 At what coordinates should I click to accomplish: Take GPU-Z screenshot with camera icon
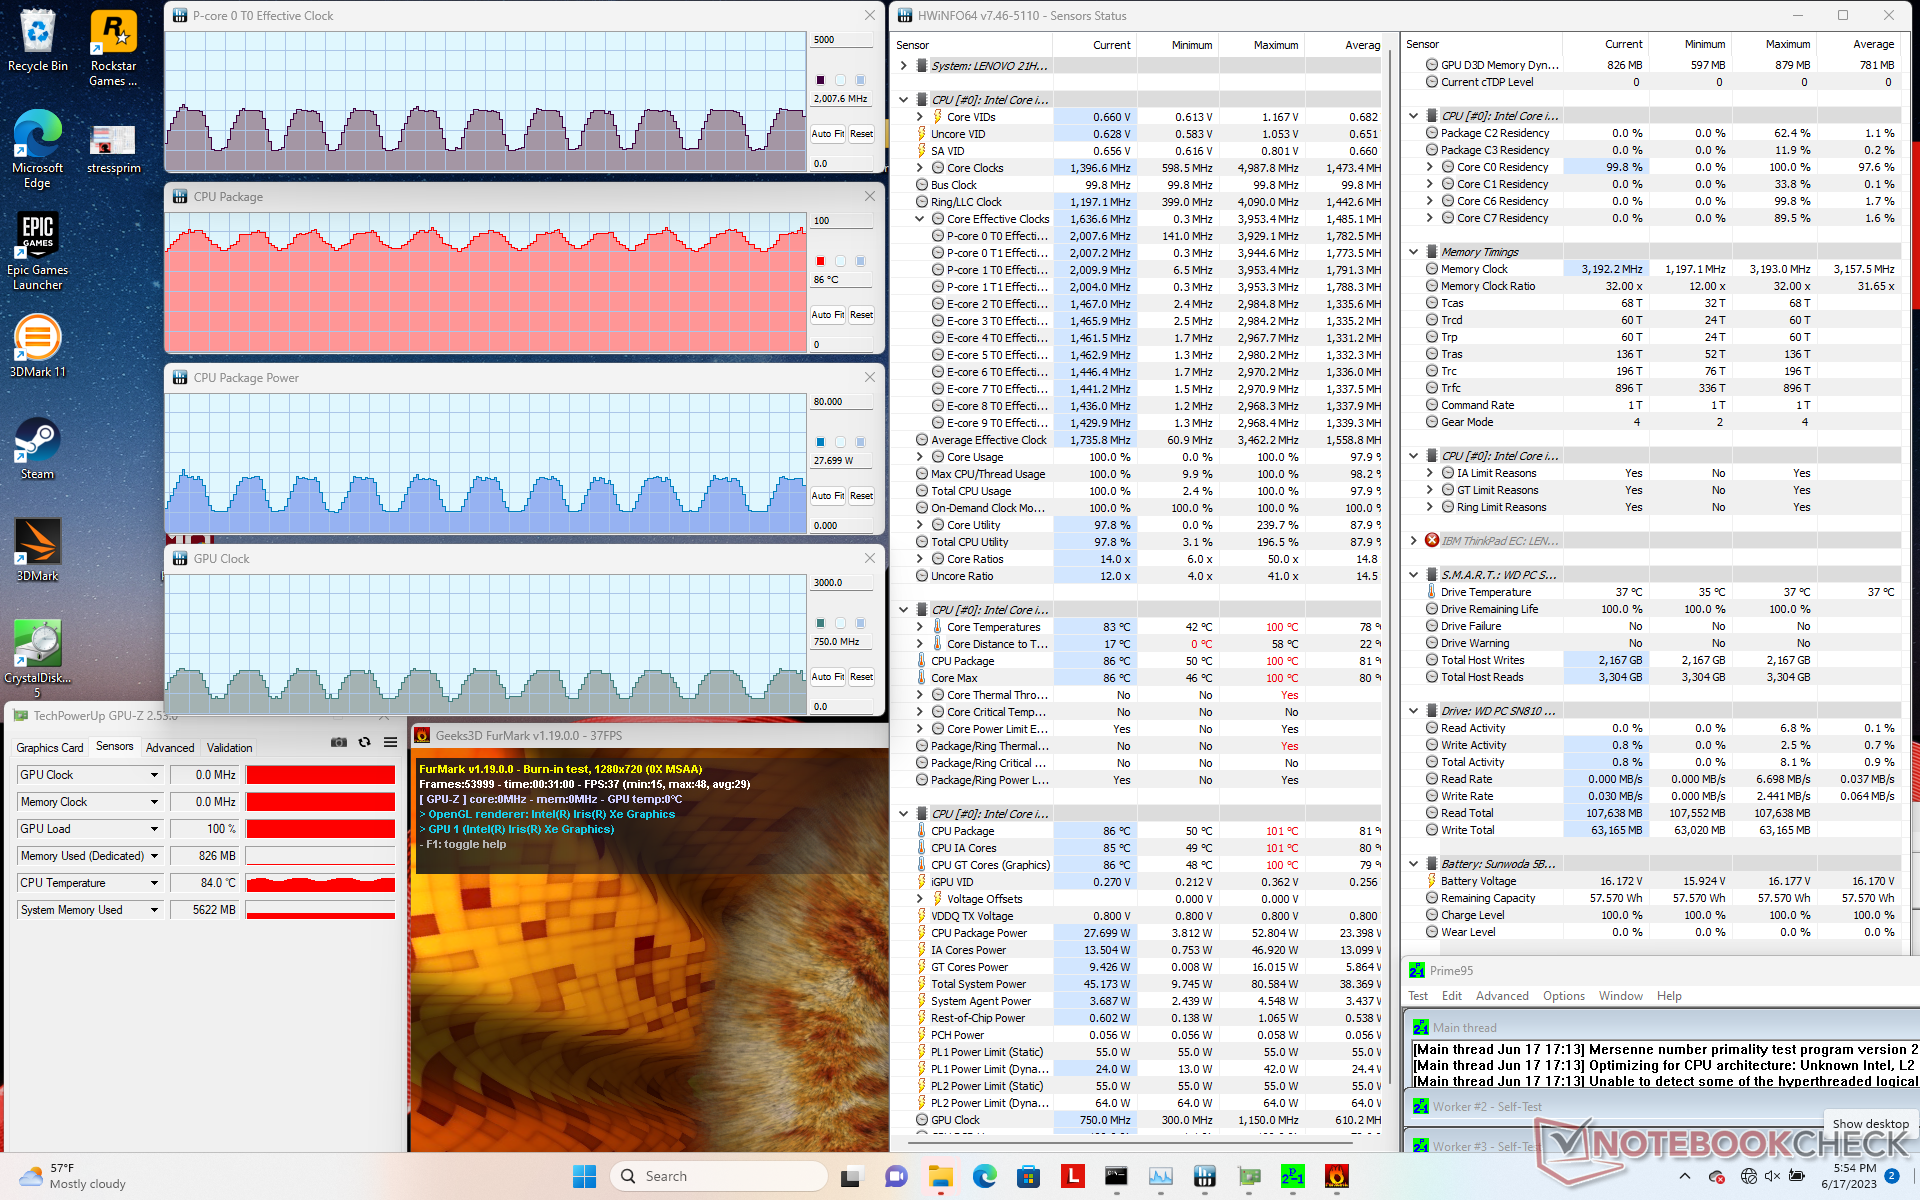[338, 742]
